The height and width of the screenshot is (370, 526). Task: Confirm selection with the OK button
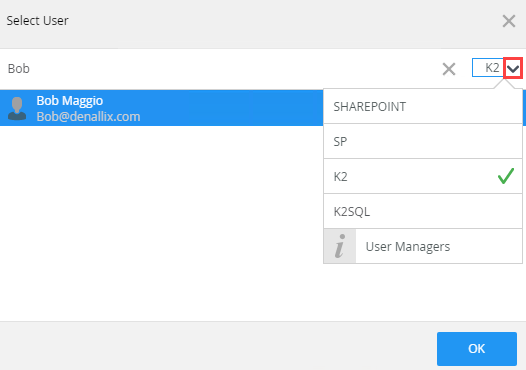[477, 349]
